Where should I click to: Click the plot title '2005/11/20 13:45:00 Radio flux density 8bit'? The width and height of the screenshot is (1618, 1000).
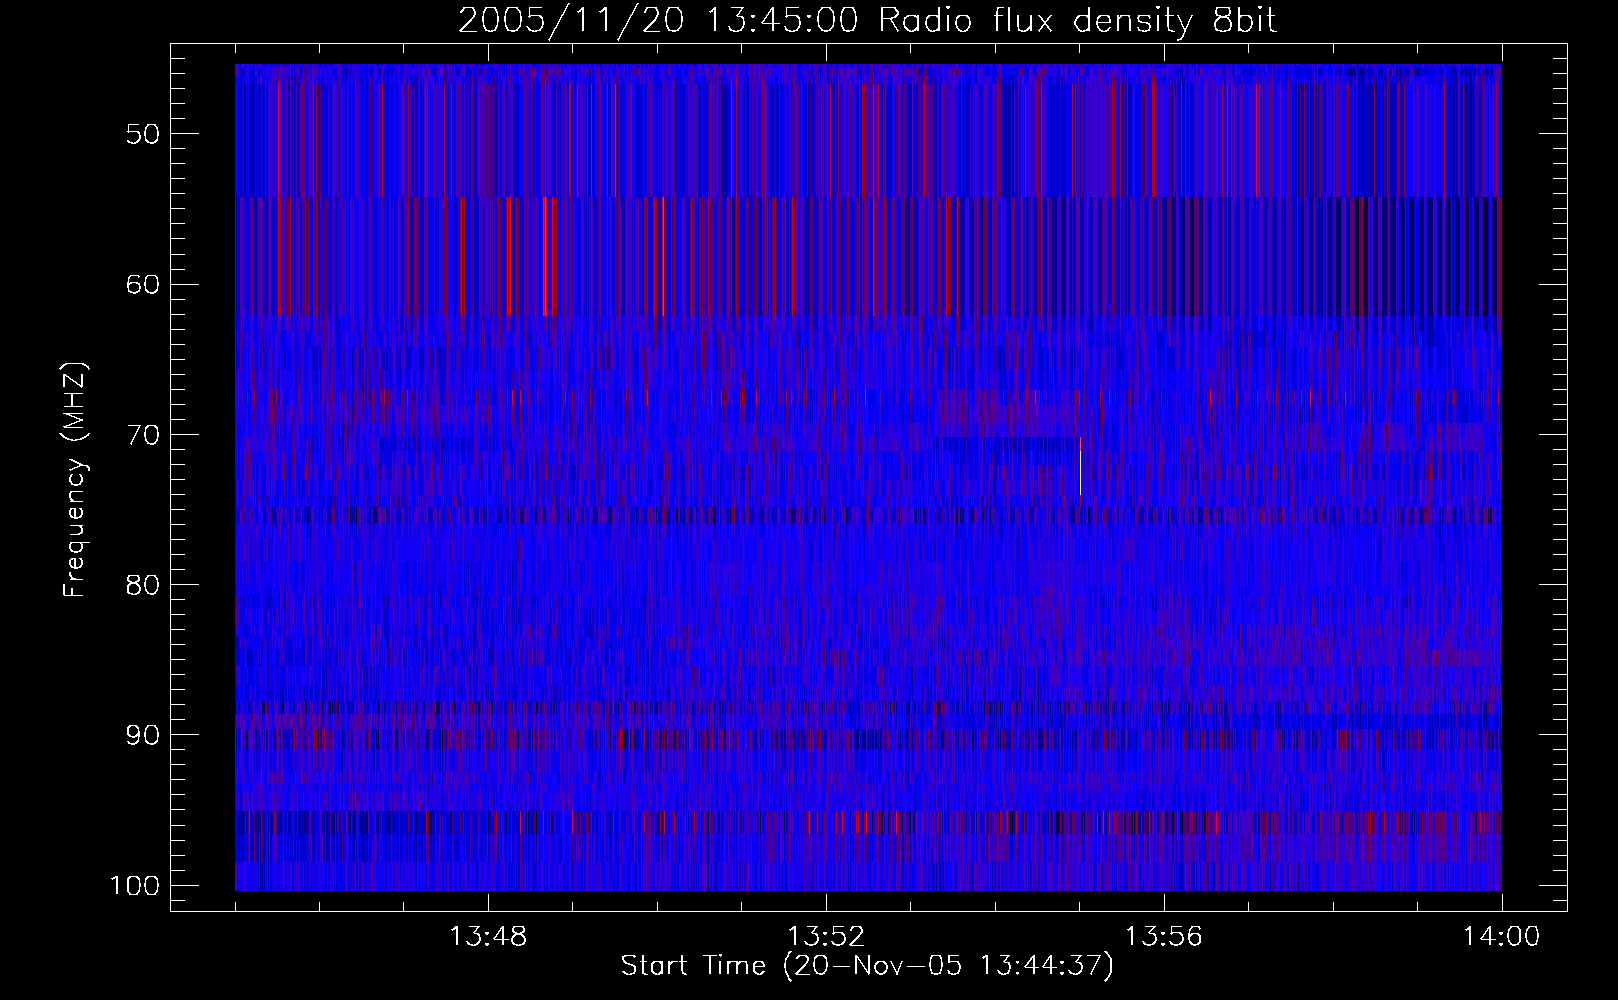click(867, 21)
